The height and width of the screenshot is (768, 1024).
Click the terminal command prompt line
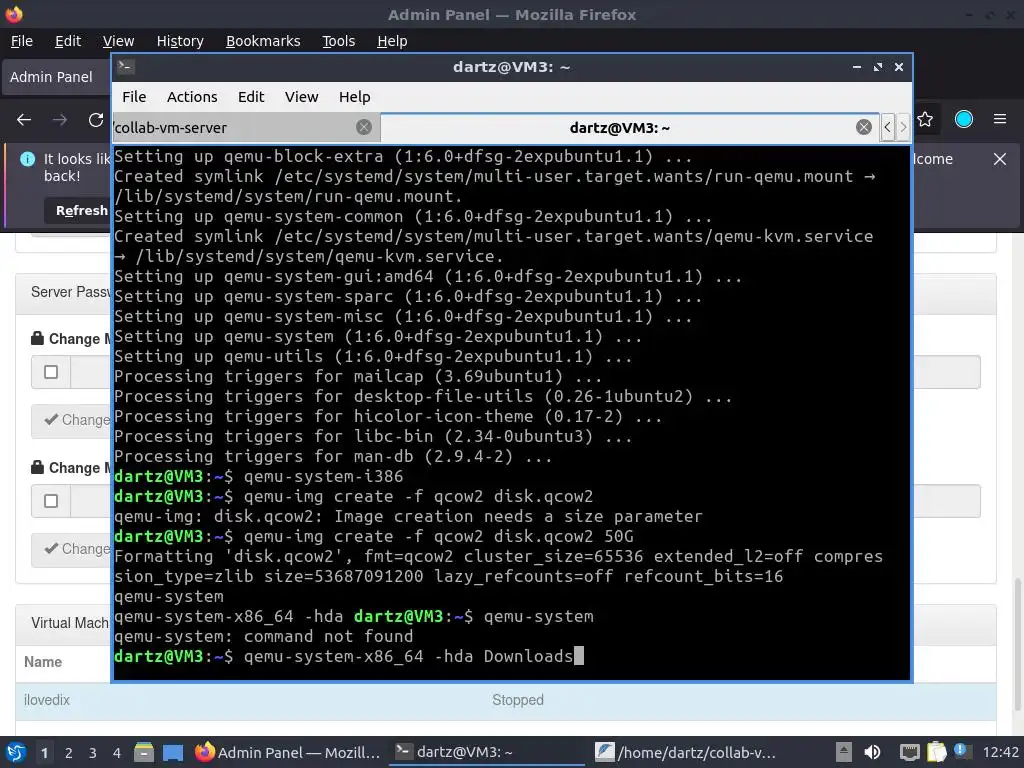pyautogui.click(x=349, y=656)
